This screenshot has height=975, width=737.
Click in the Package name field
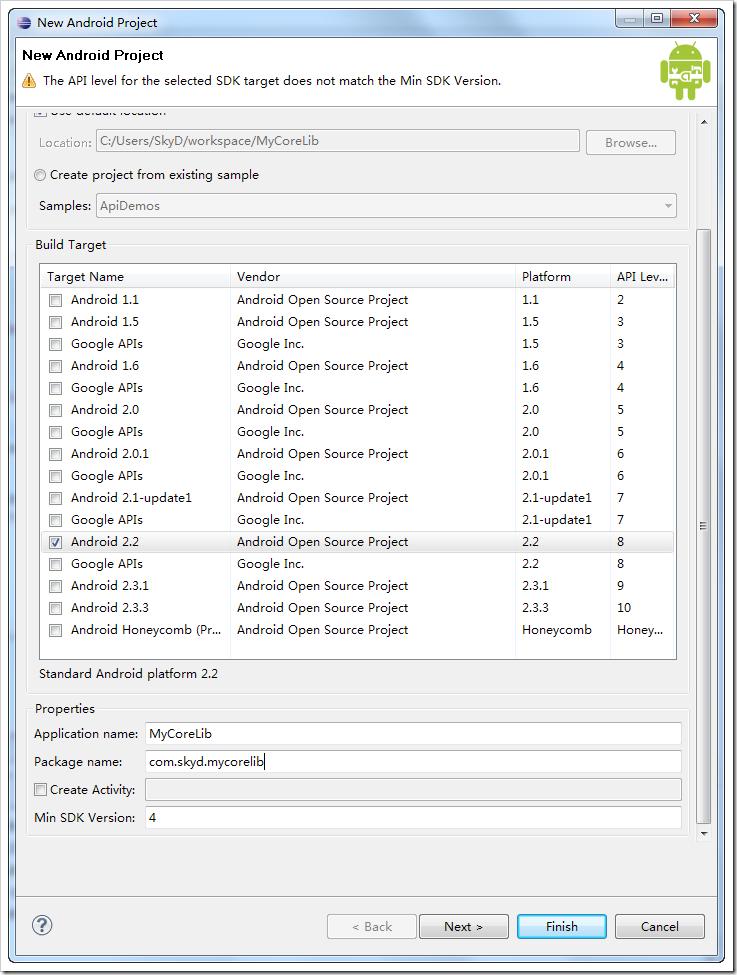[412, 762]
